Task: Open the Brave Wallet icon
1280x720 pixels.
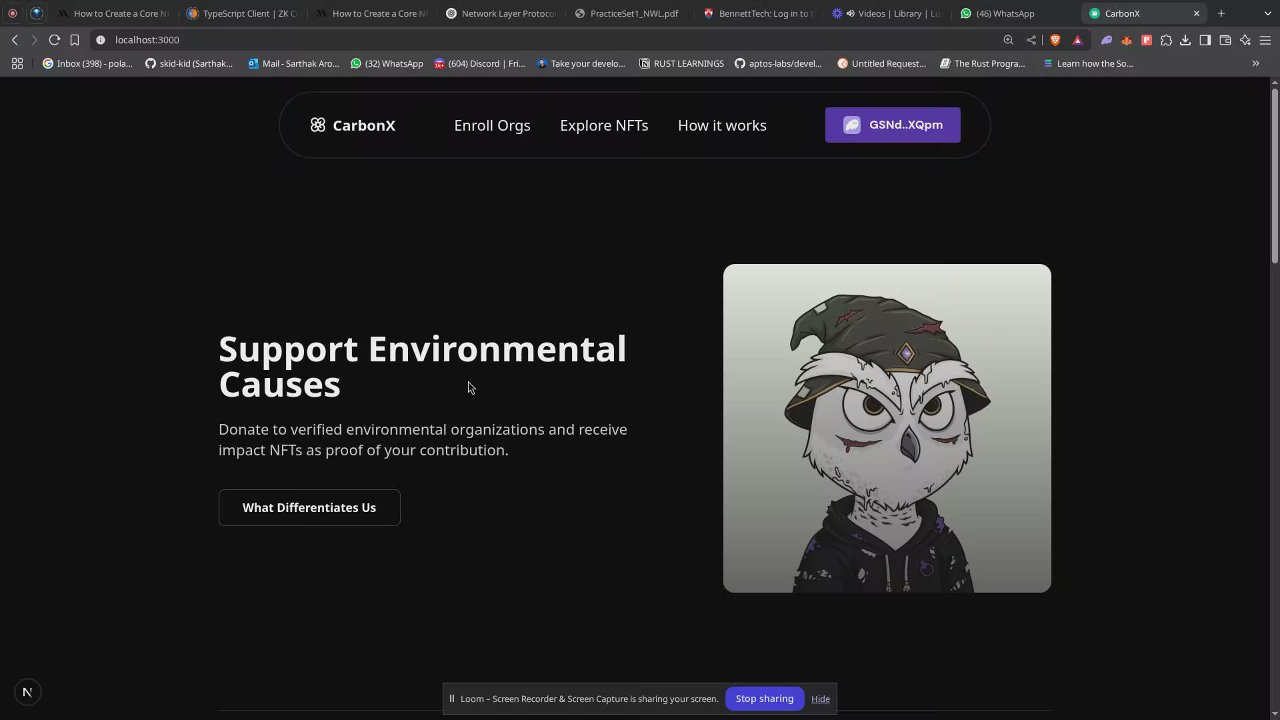Action: coord(1225,40)
